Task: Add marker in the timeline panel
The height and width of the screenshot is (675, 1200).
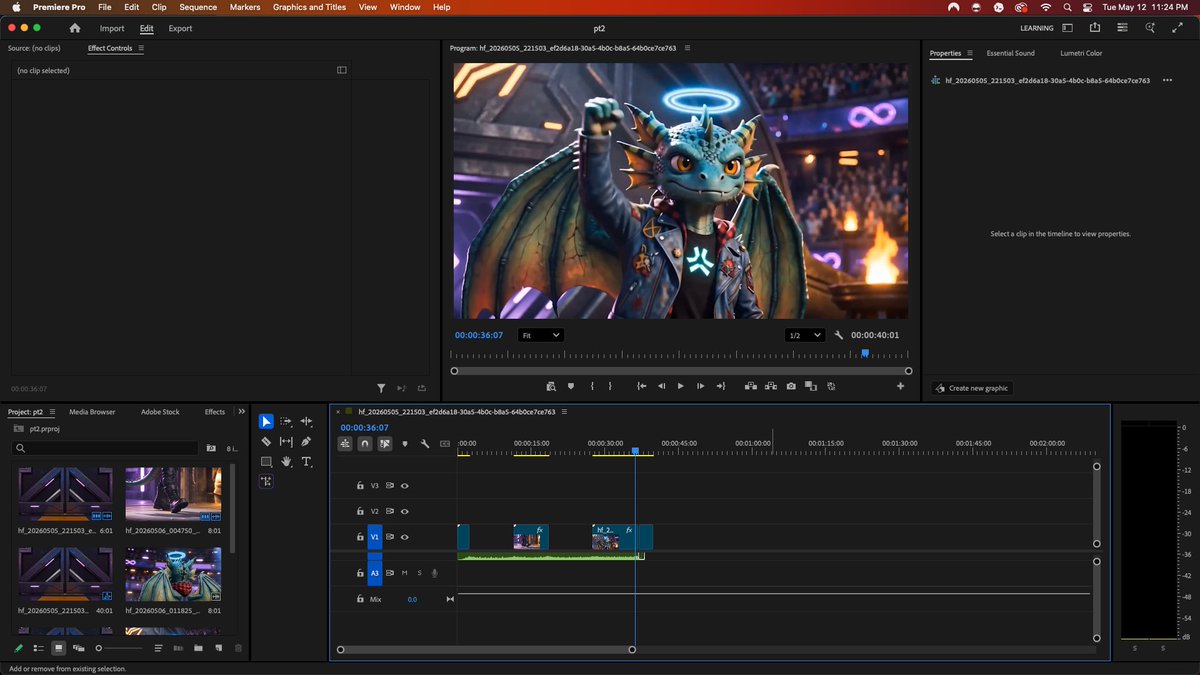Action: pyautogui.click(x=405, y=444)
